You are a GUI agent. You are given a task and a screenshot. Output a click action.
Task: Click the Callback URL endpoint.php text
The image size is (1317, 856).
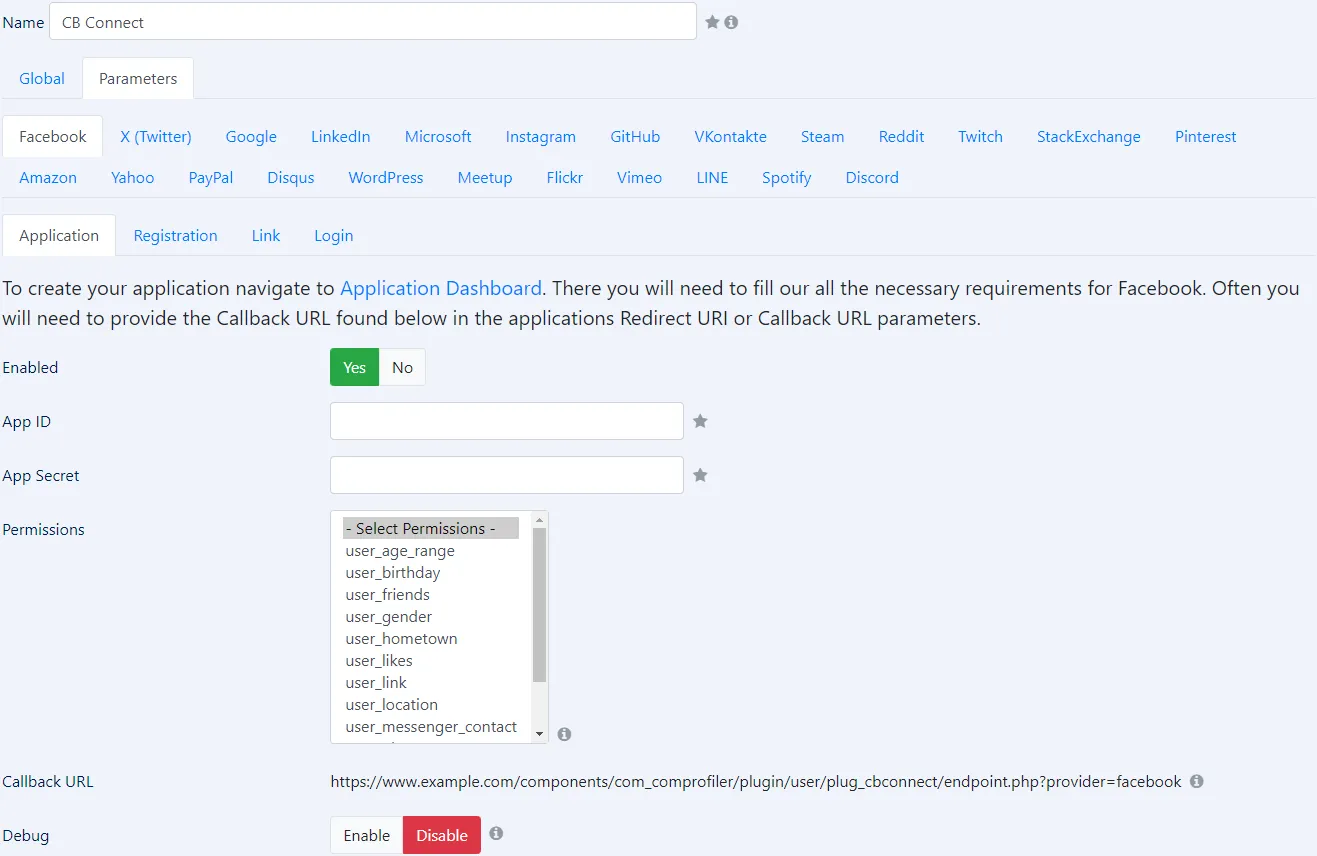[x=756, y=781]
